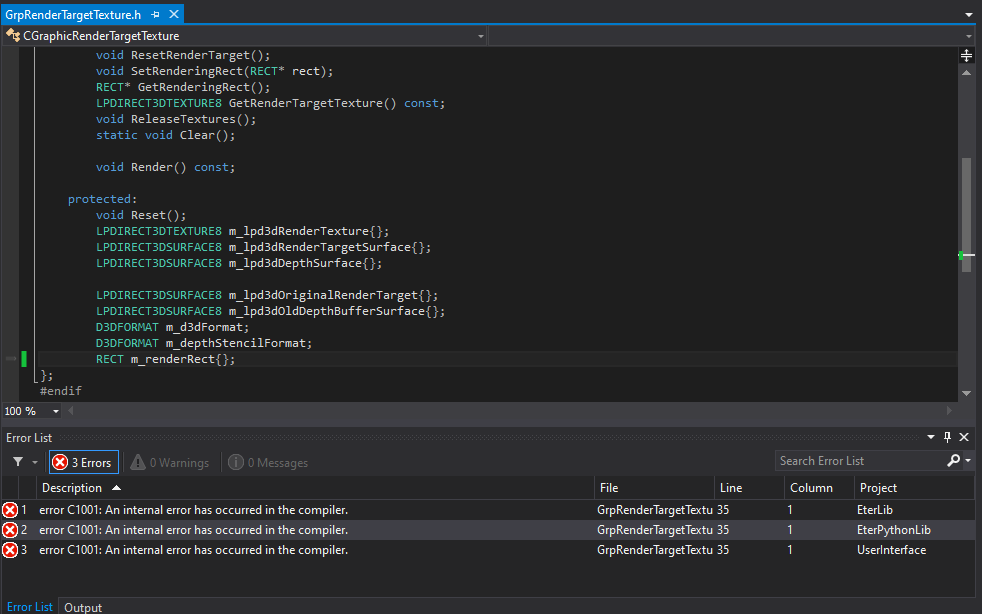Image resolution: width=982 pixels, height=614 pixels.
Task: Switch to the Output bottom tab
Action: click(x=83, y=607)
